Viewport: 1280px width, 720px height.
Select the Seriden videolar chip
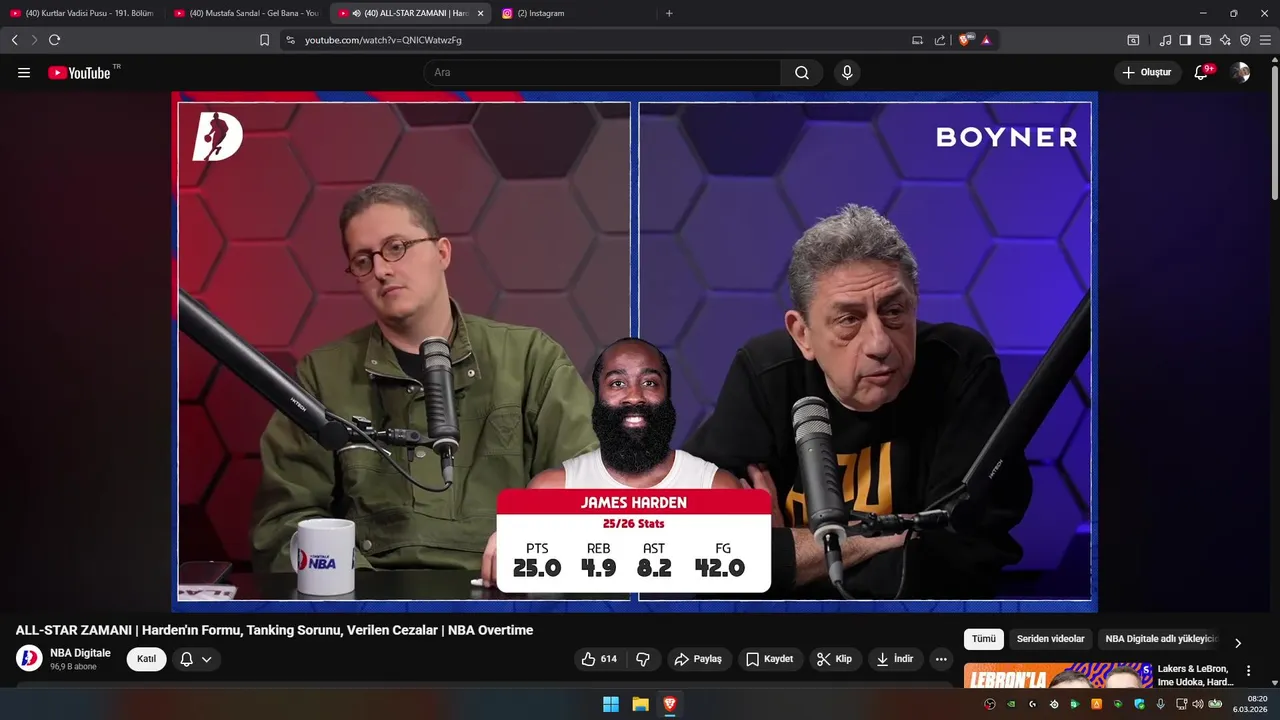[x=1050, y=639]
